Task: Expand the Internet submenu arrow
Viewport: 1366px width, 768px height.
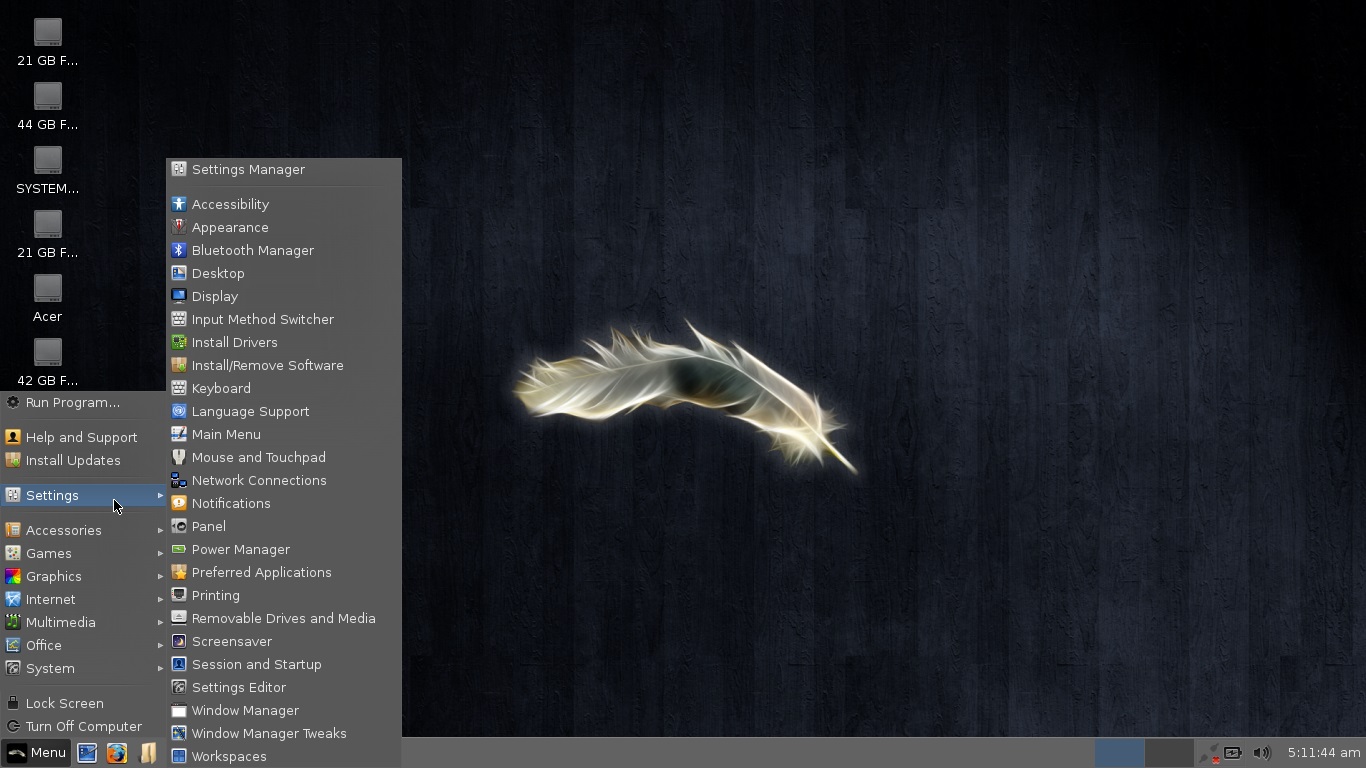Action: (160, 599)
